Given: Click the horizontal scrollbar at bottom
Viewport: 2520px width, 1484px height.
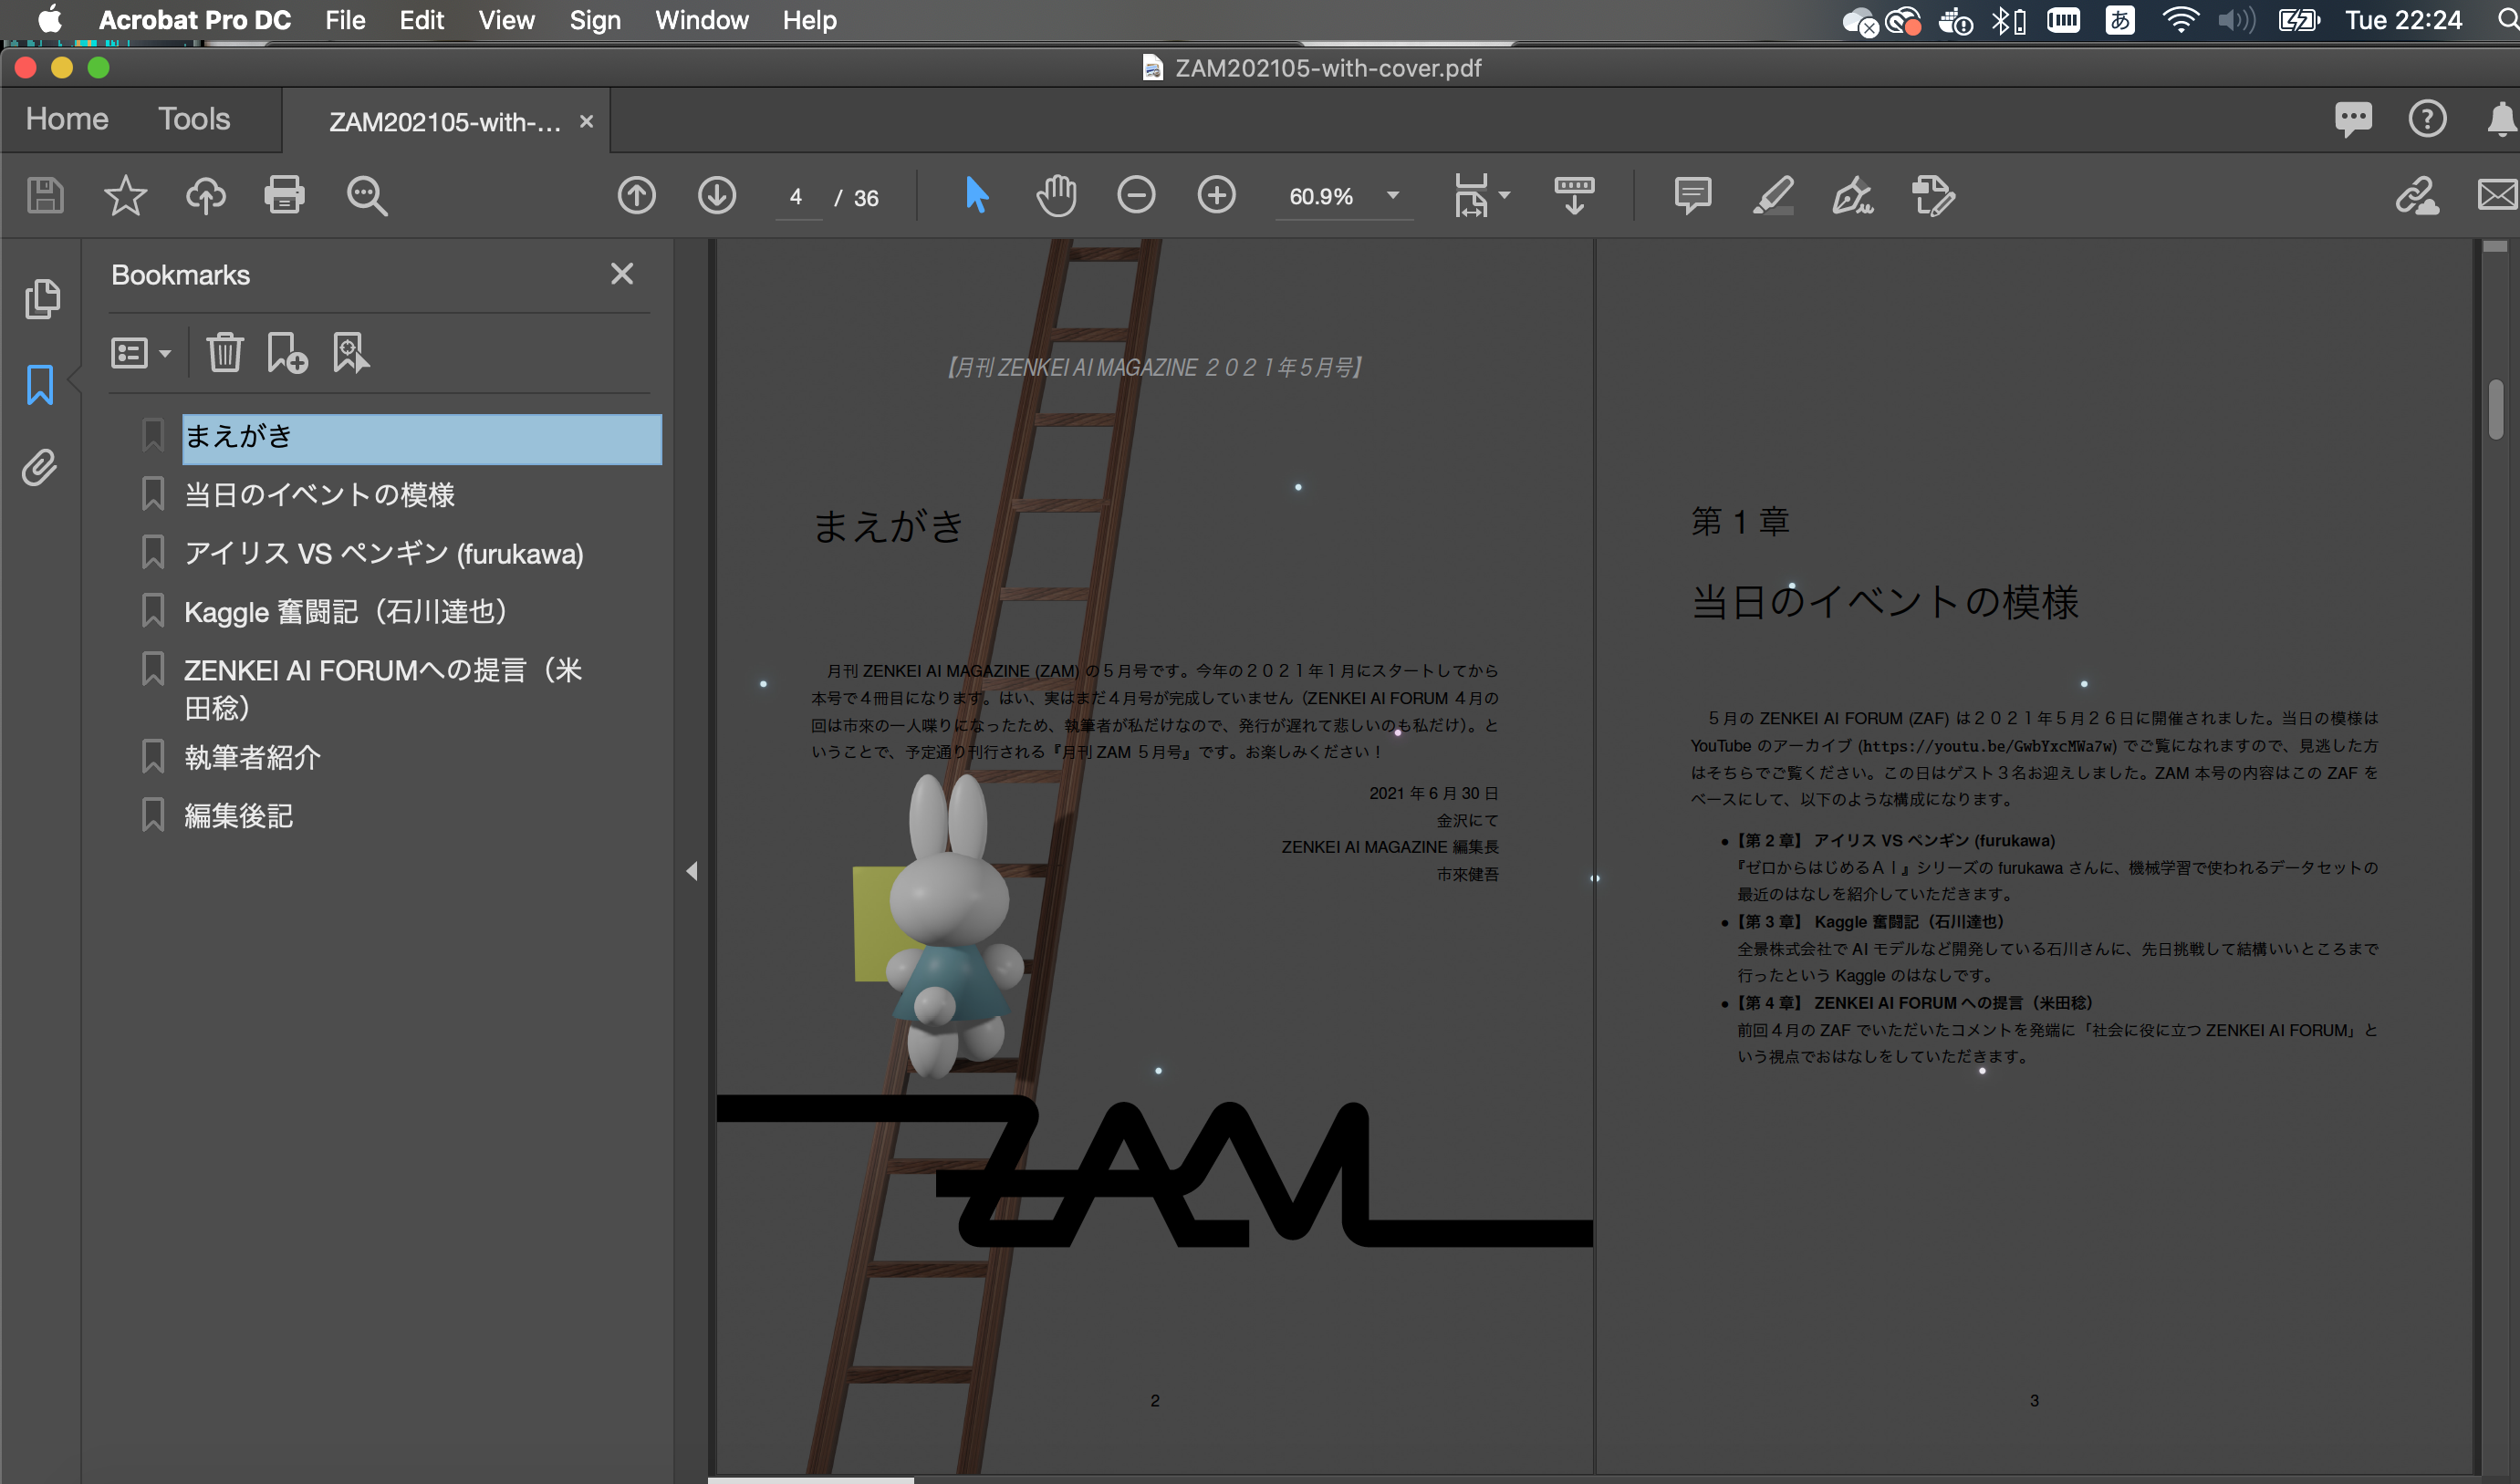Looking at the screenshot, I should (811, 1479).
